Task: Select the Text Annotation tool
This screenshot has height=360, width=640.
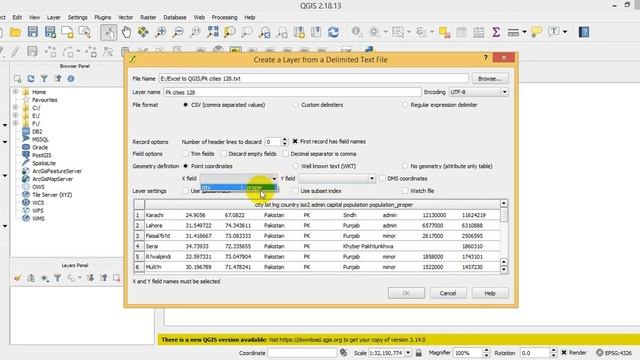Action: tap(554, 32)
